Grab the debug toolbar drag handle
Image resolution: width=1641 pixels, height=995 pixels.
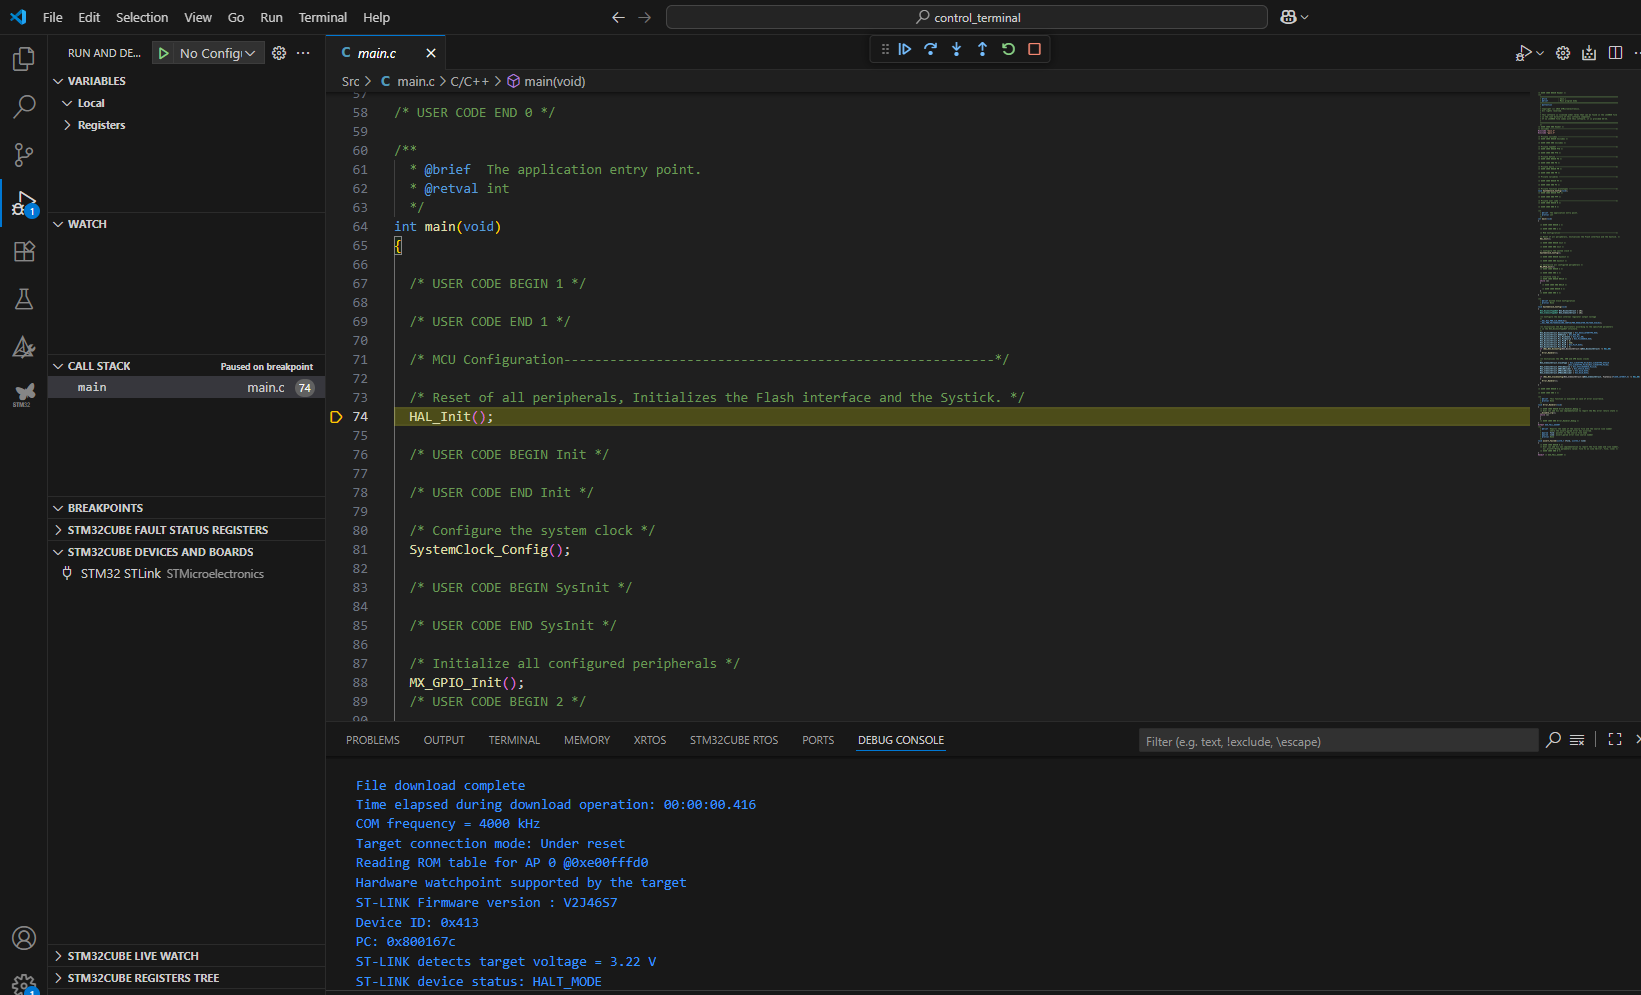(x=885, y=49)
